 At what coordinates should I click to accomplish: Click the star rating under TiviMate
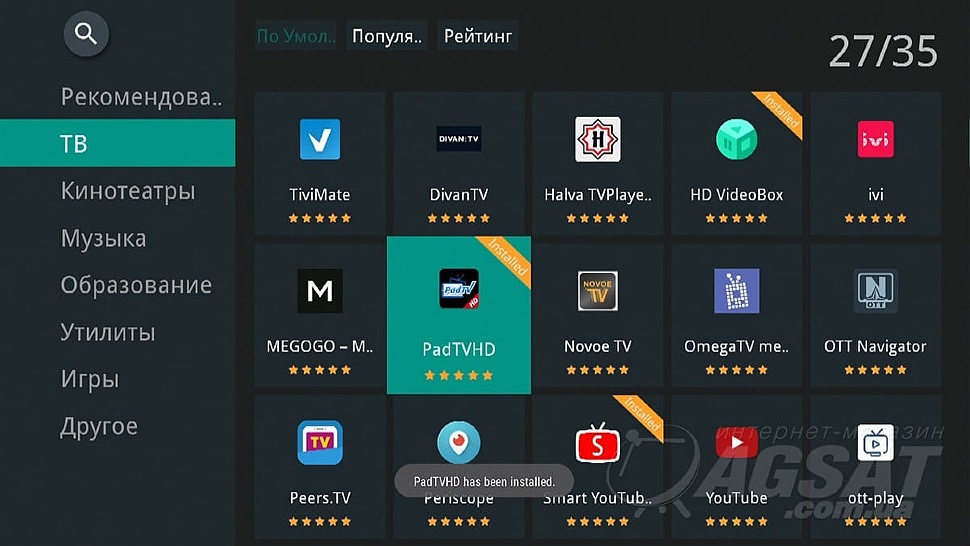(x=320, y=218)
